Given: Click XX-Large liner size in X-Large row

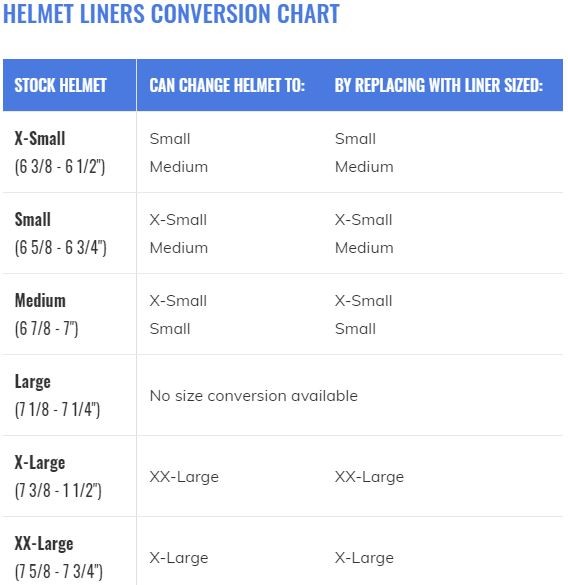Looking at the screenshot, I should [x=369, y=477].
